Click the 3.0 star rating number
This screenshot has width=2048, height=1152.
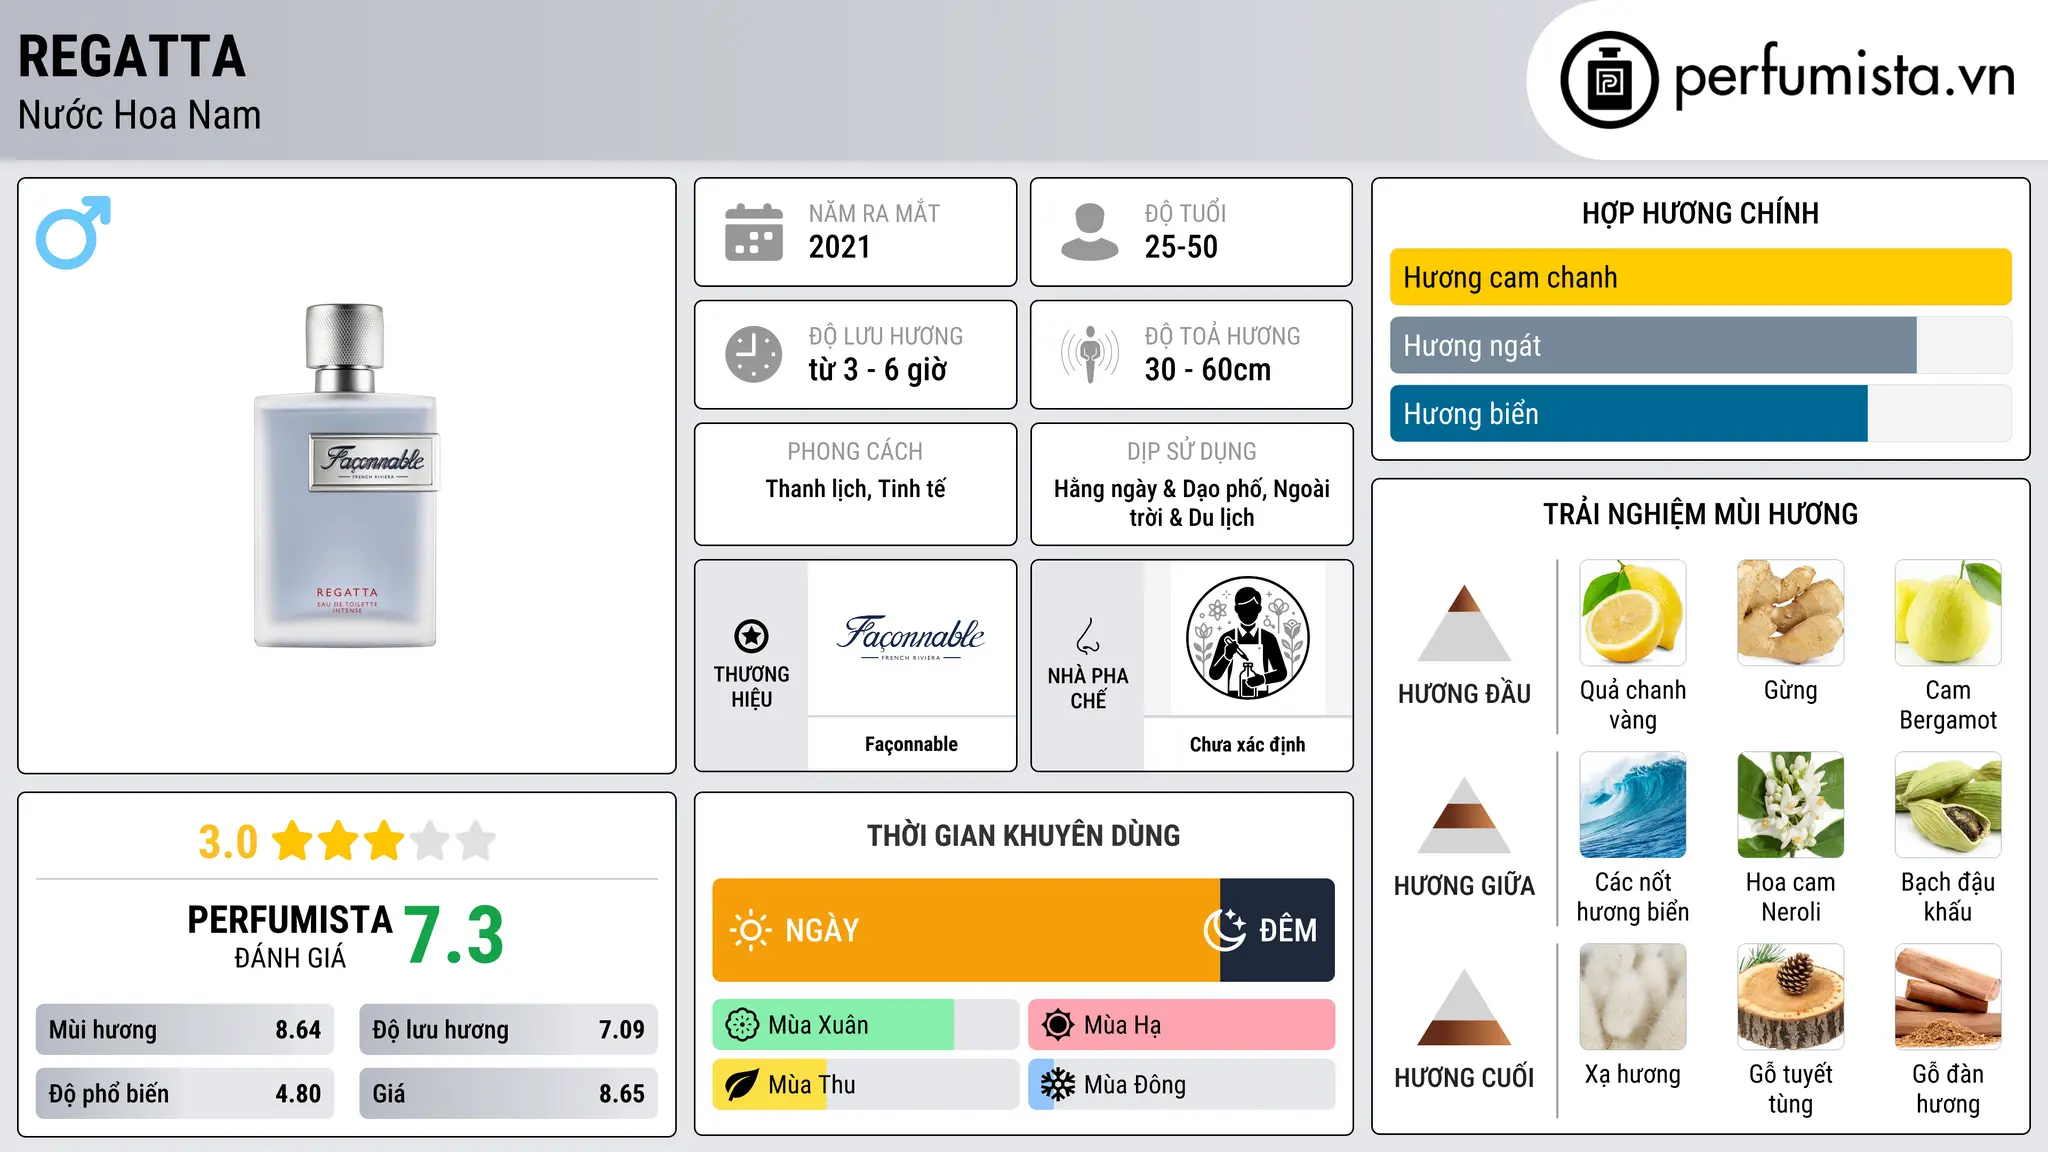click(x=228, y=842)
